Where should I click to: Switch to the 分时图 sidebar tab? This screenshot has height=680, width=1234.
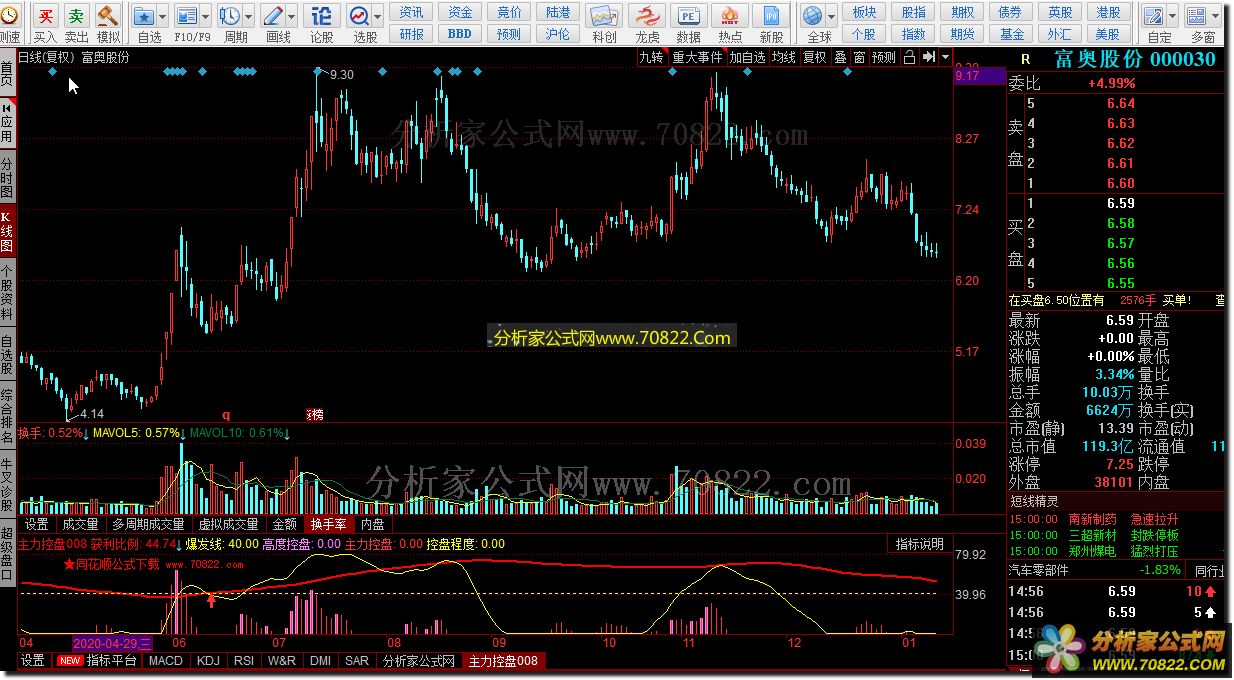[x=7, y=177]
